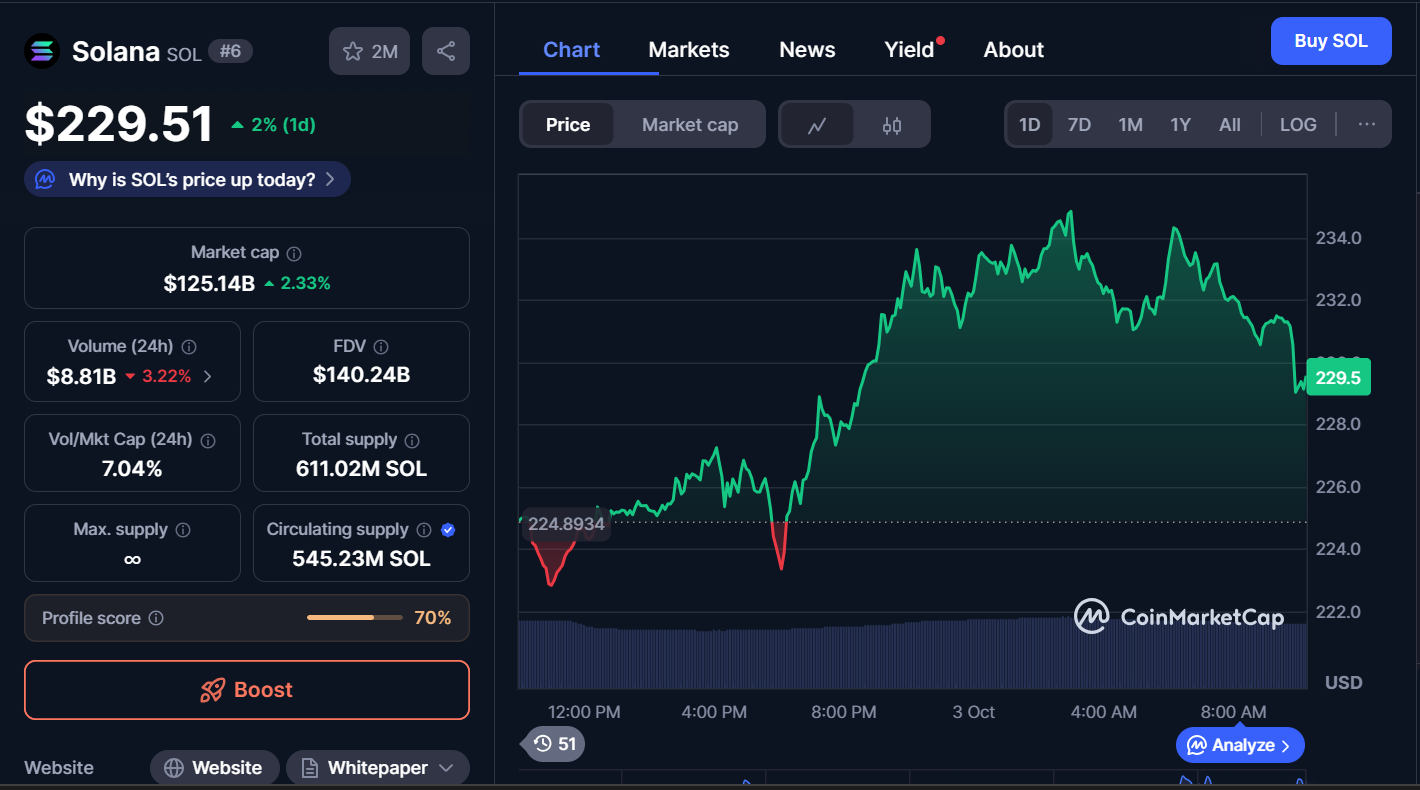
Task: Switch to line chart view icon
Action: click(817, 125)
